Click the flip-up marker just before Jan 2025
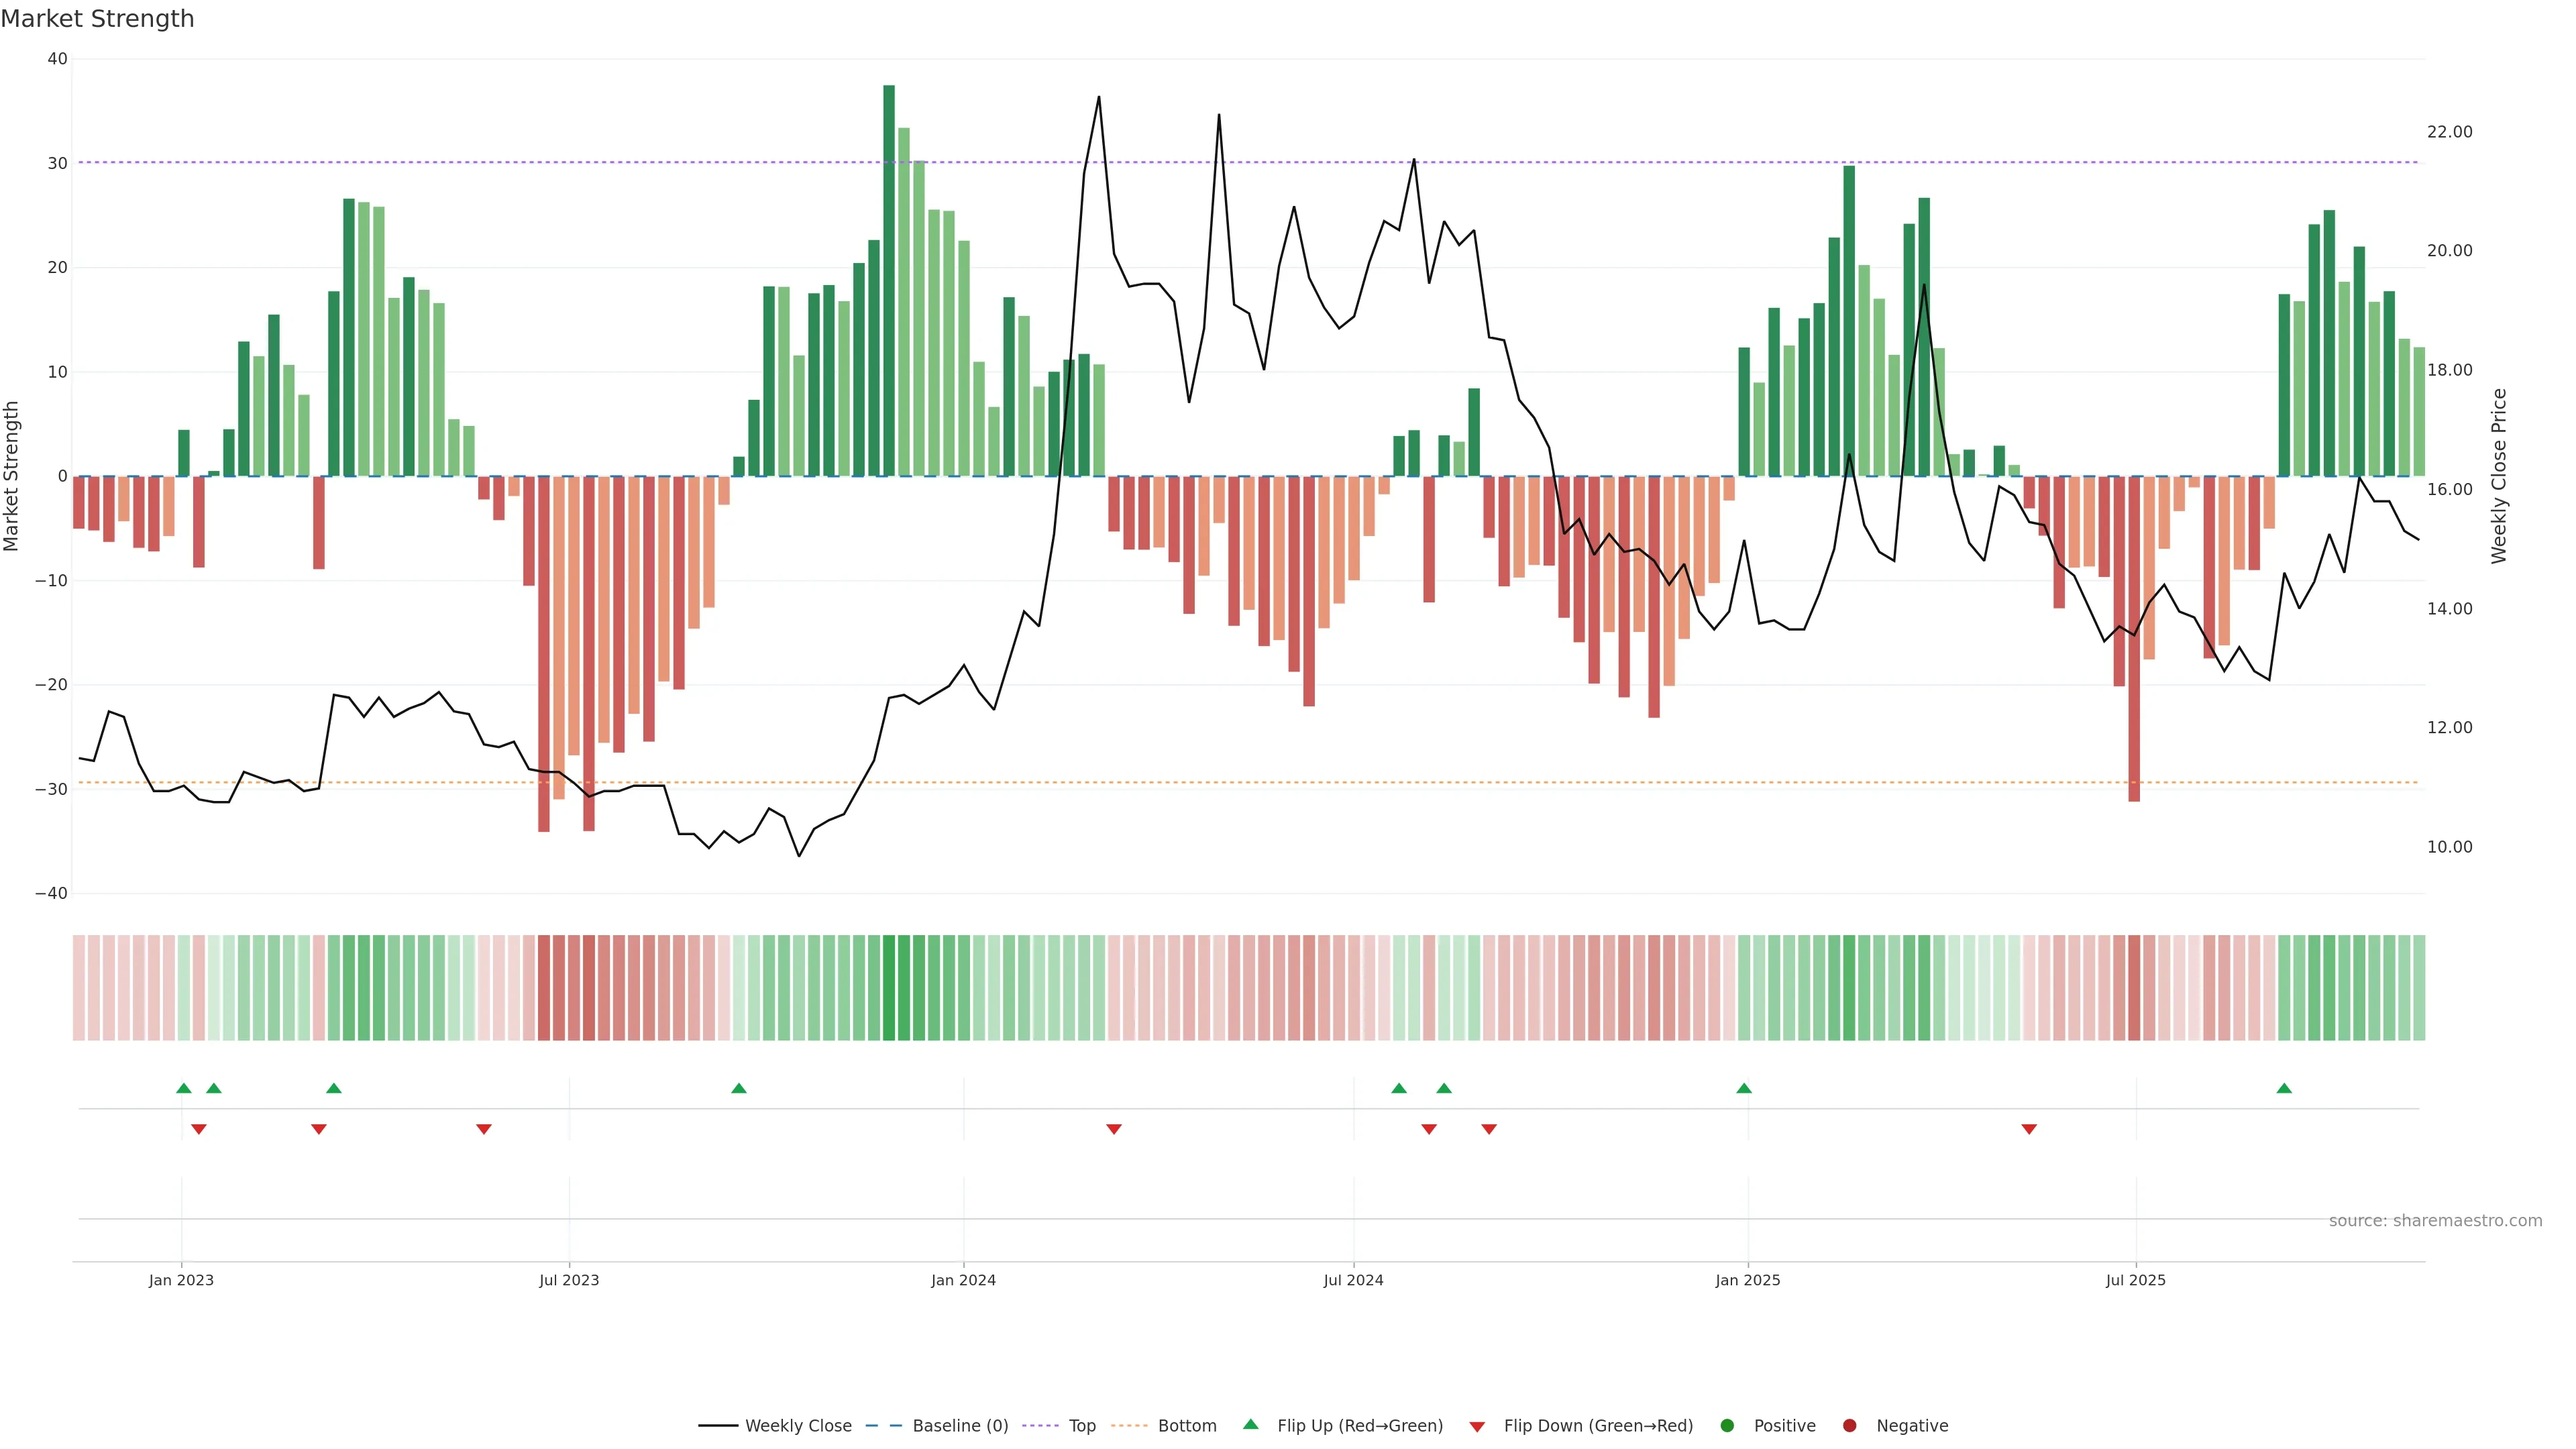 pos(1744,1088)
